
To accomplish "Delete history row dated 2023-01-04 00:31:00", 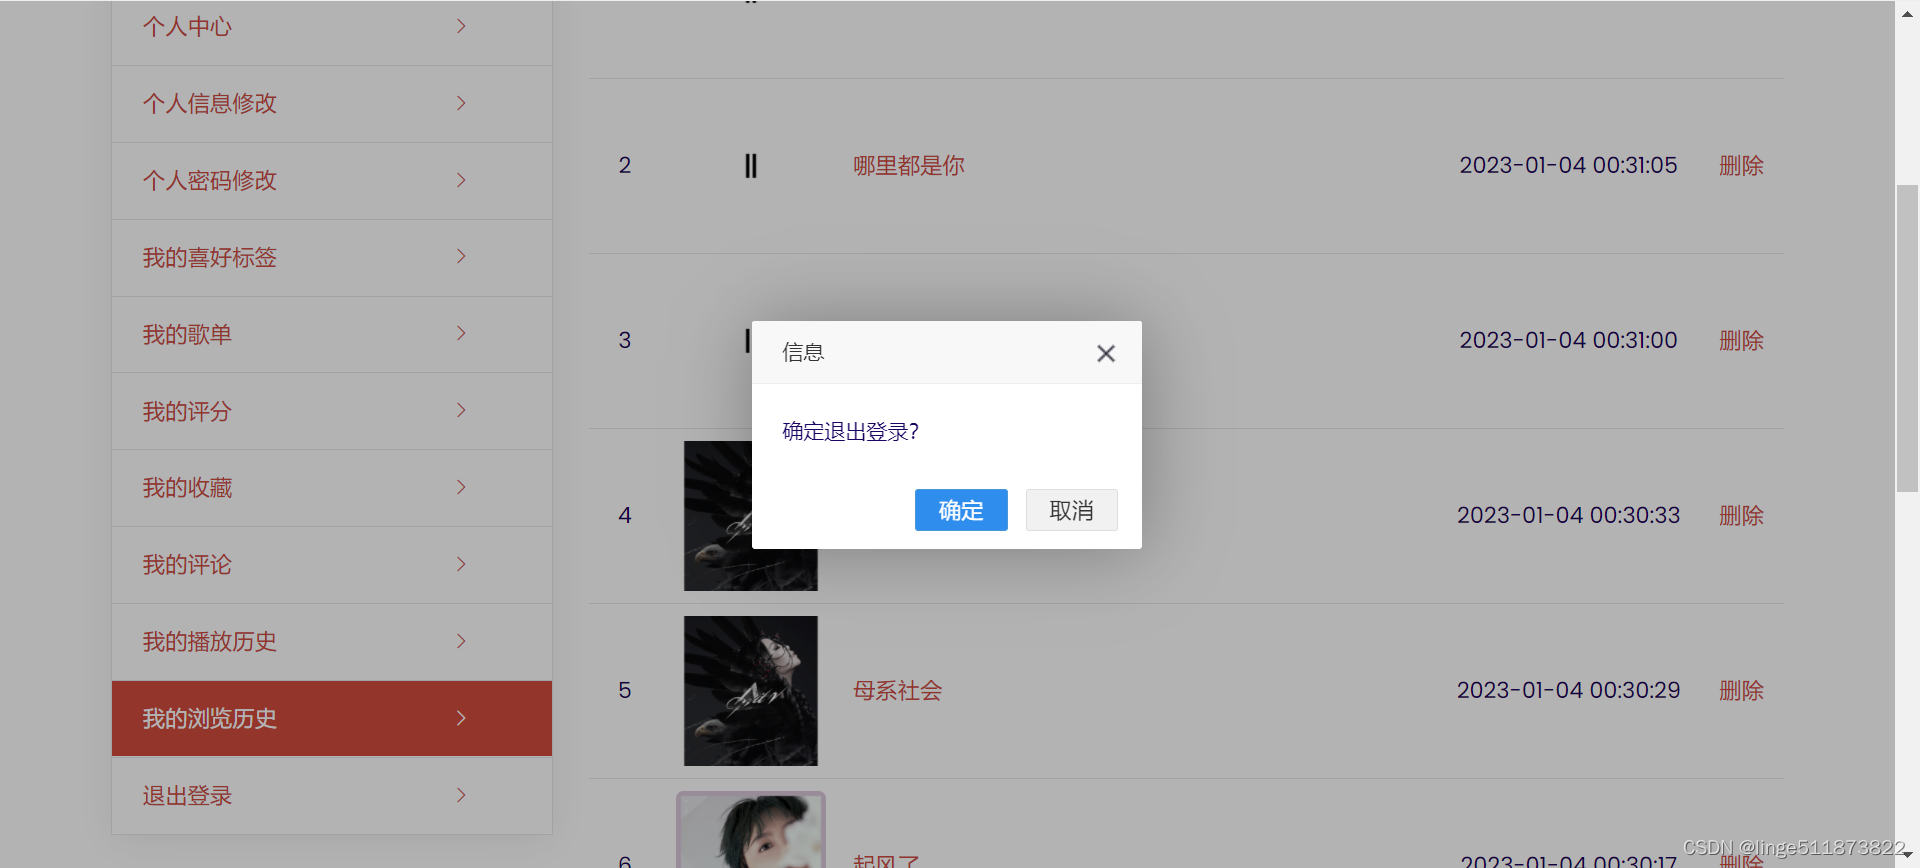I will [1741, 341].
